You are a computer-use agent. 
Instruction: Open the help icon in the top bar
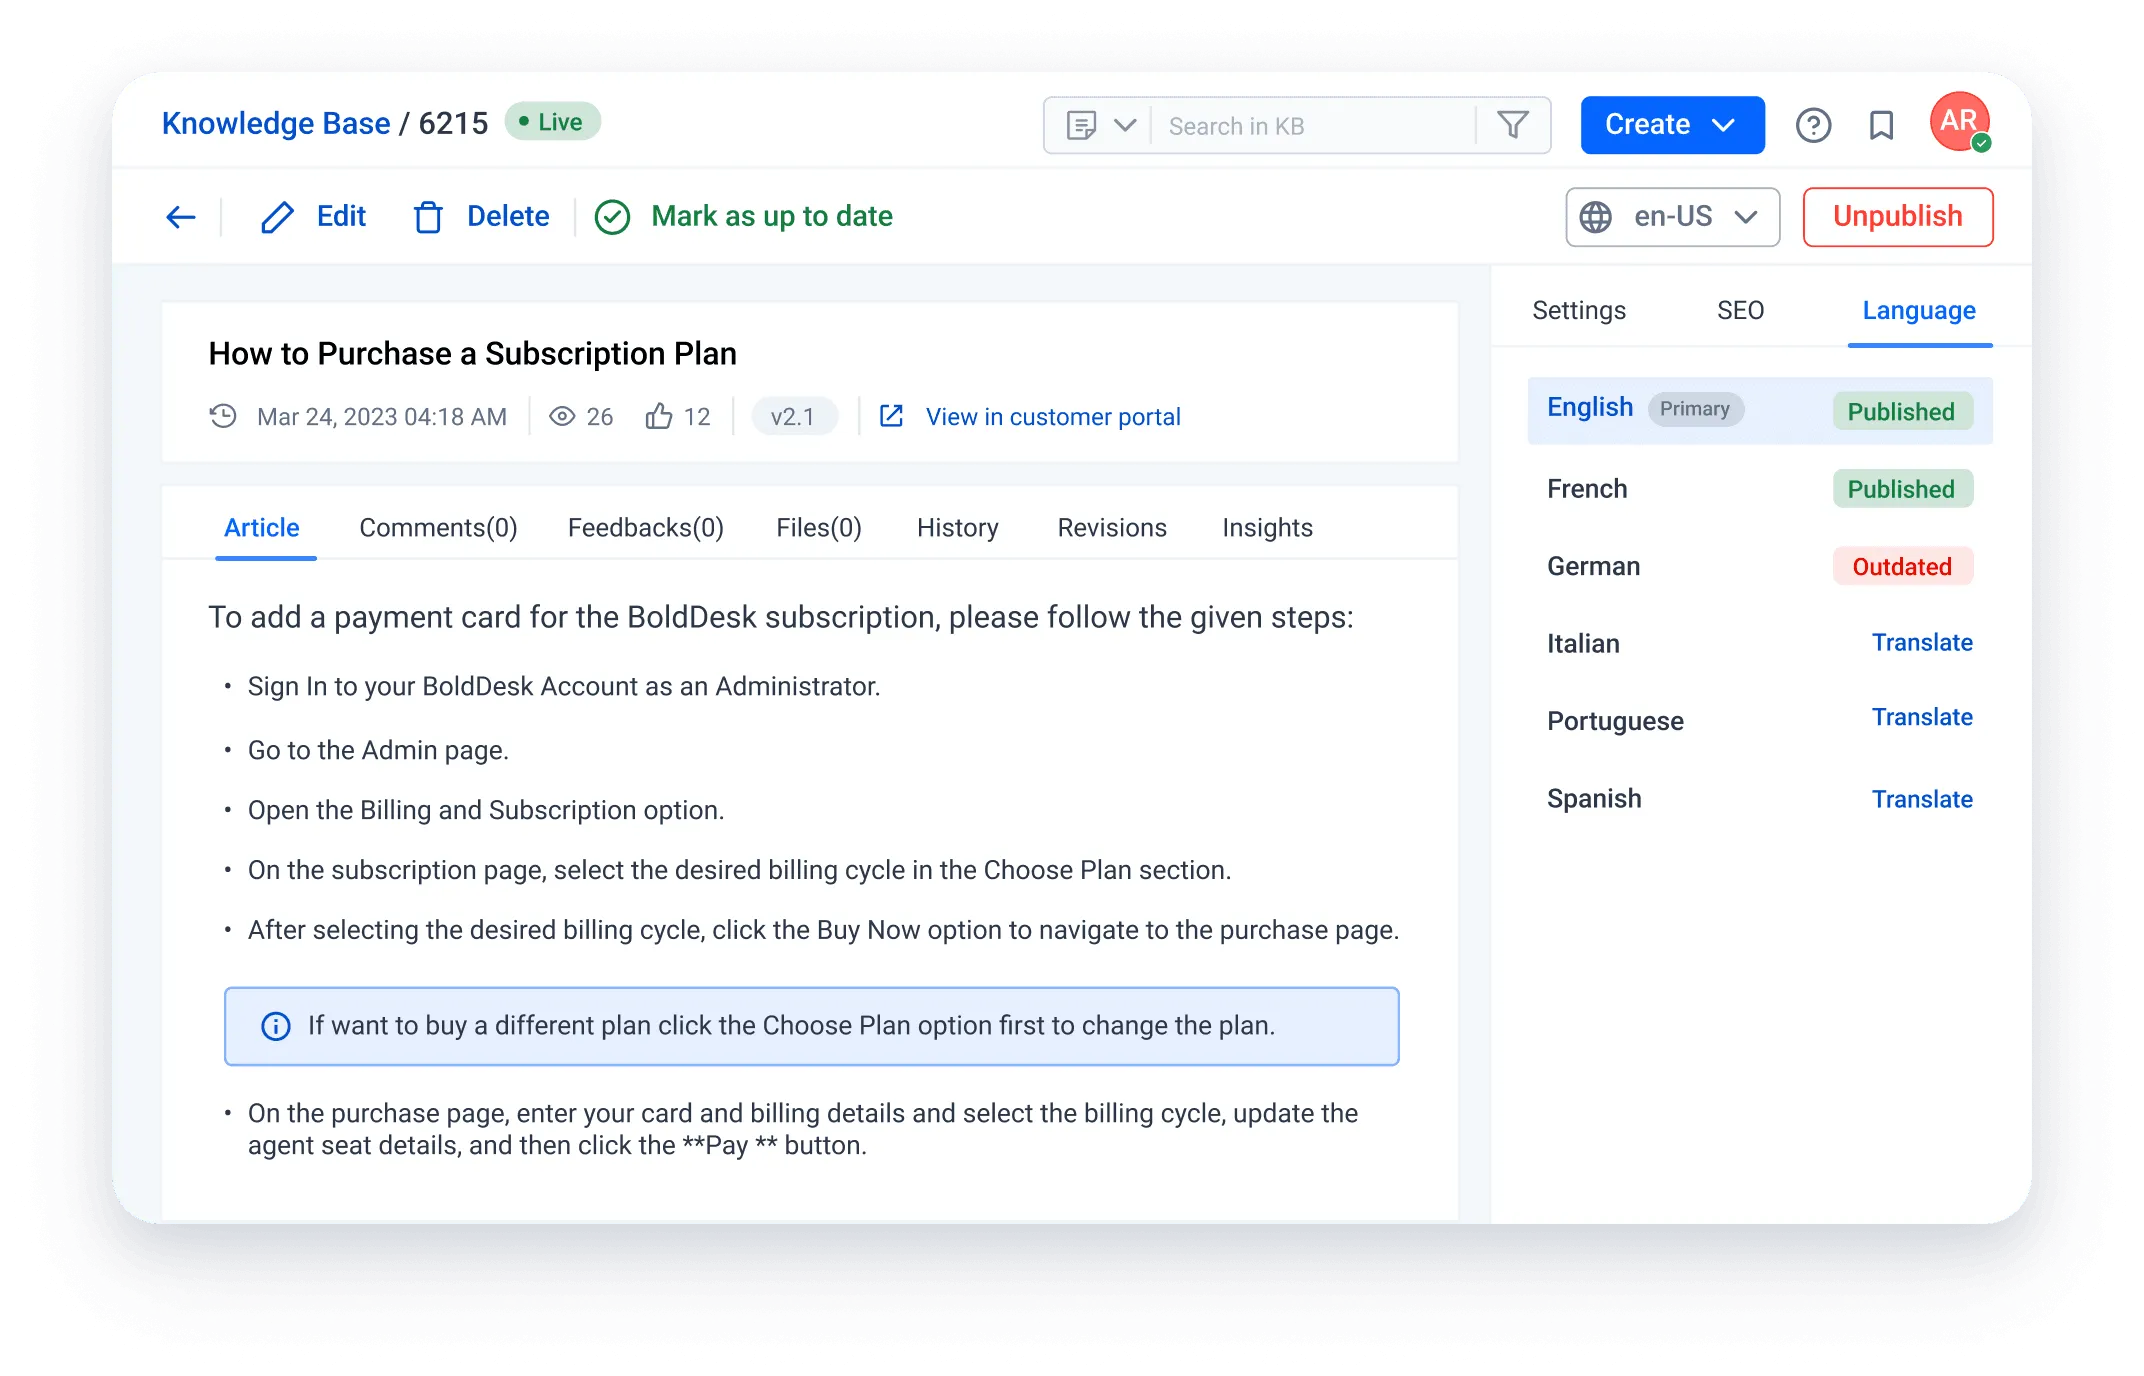pos(1814,125)
